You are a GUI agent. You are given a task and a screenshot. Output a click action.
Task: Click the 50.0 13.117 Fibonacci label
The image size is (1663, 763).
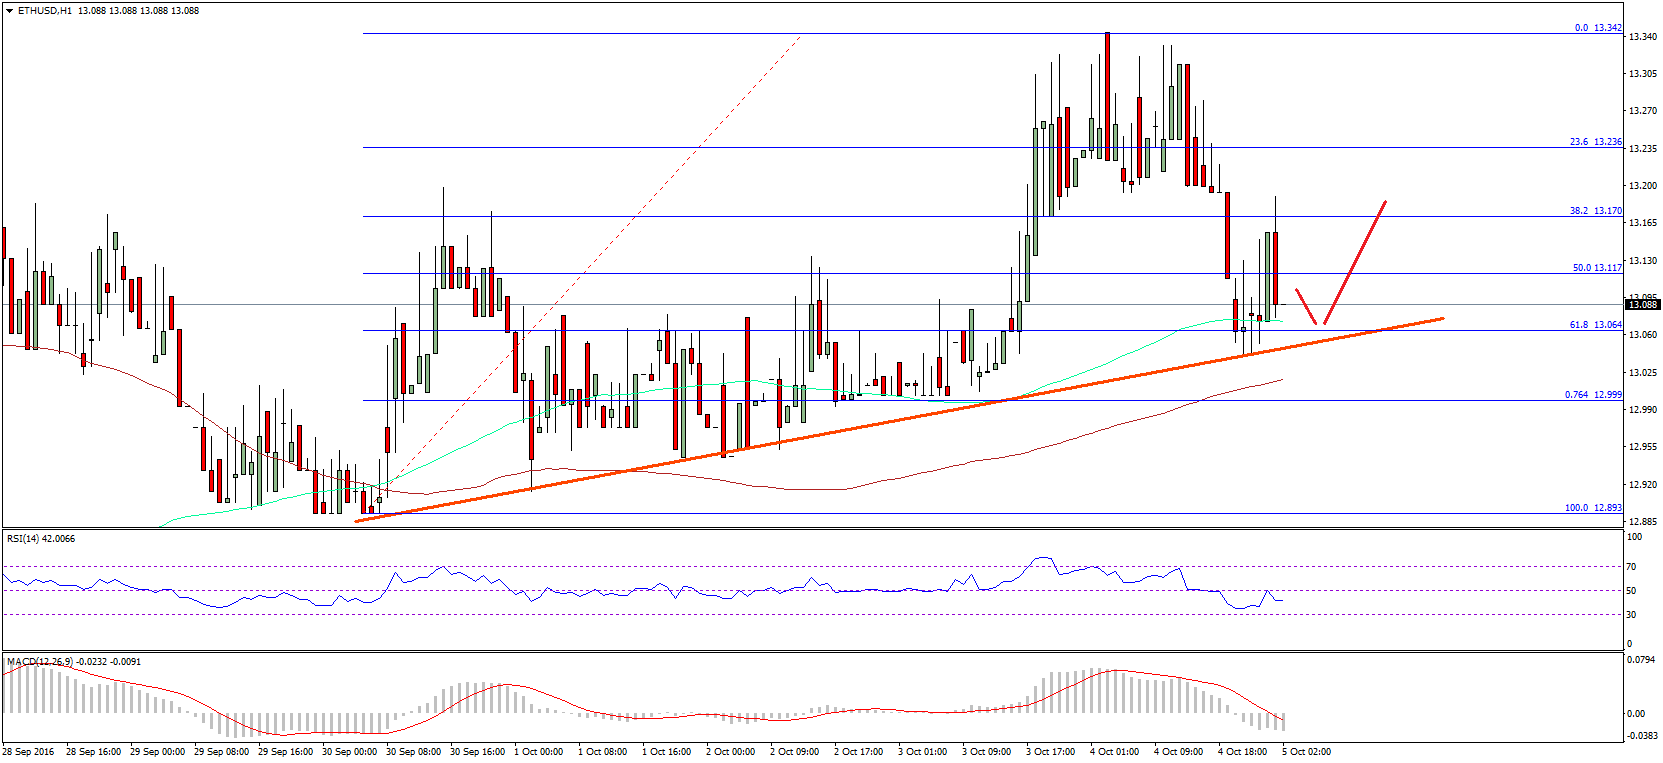point(1596,268)
